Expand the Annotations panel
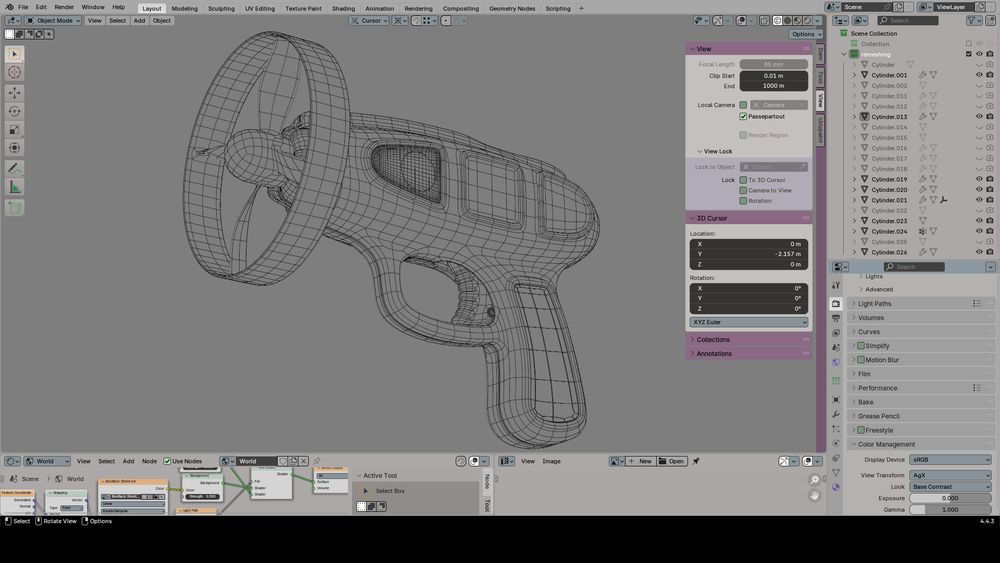The image size is (1000, 563). [x=749, y=353]
